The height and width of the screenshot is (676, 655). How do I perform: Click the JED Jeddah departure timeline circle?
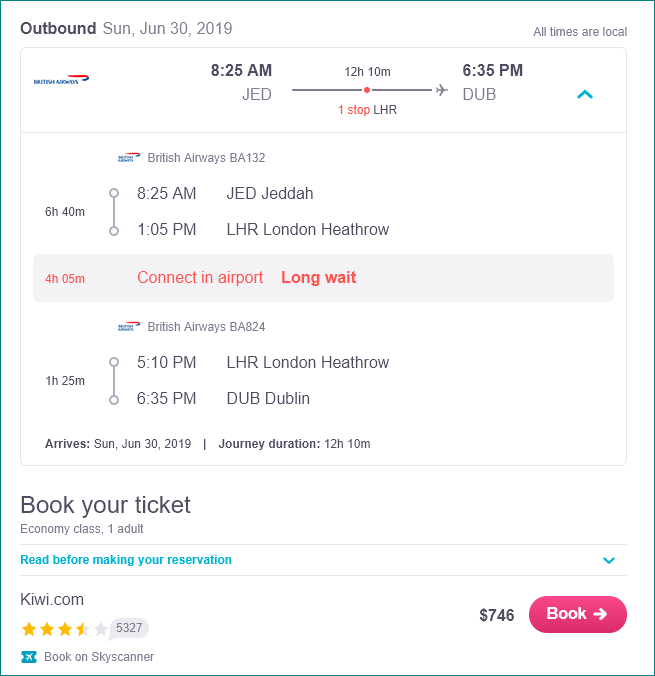(x=114, y=193)
